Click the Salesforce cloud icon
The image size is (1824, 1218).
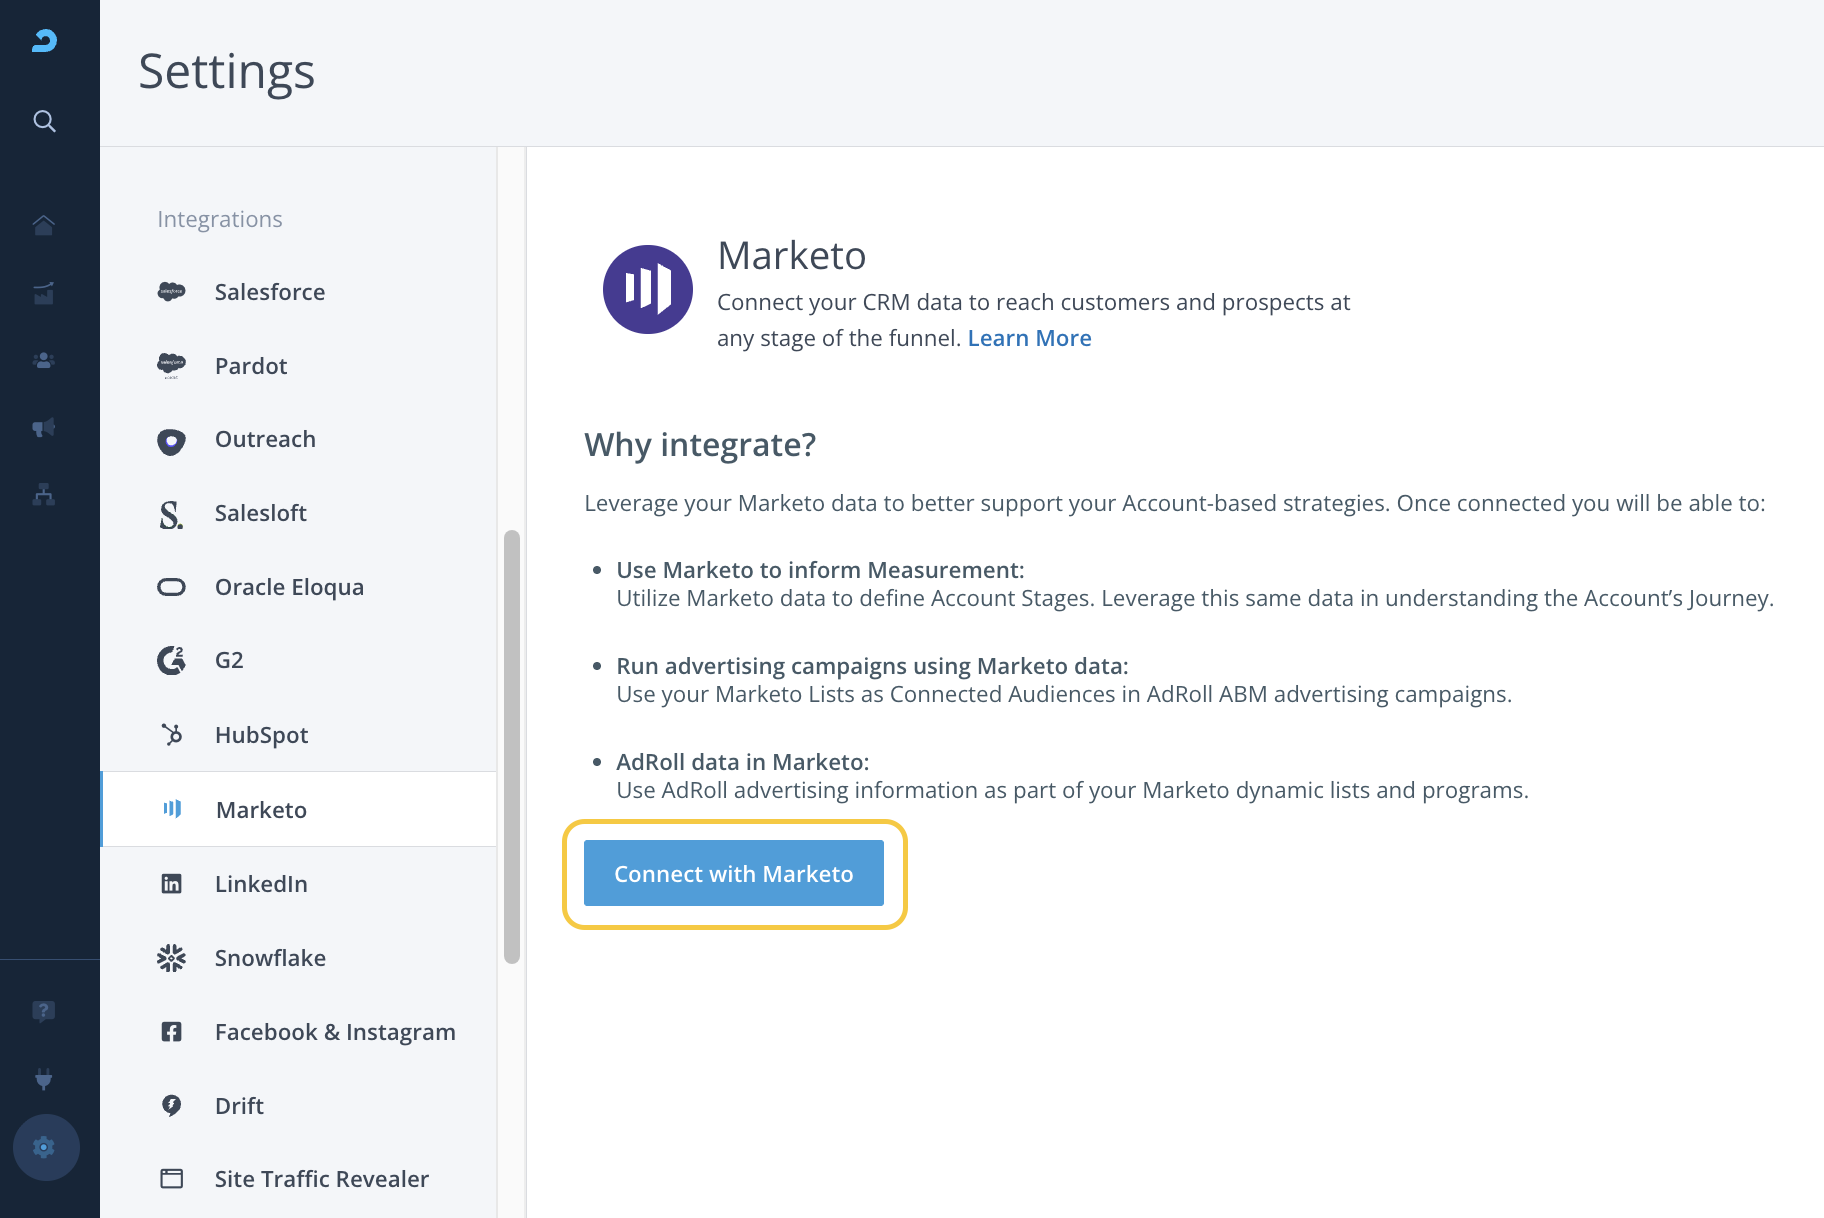click(171, 292)
